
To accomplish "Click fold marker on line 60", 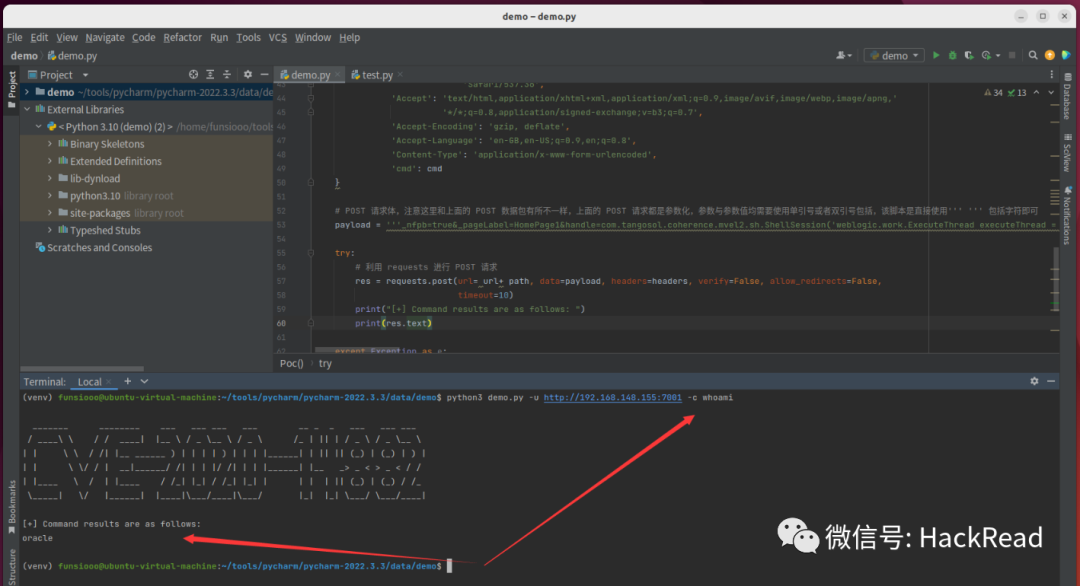I will pyautogui.click(x=311, y=323).
